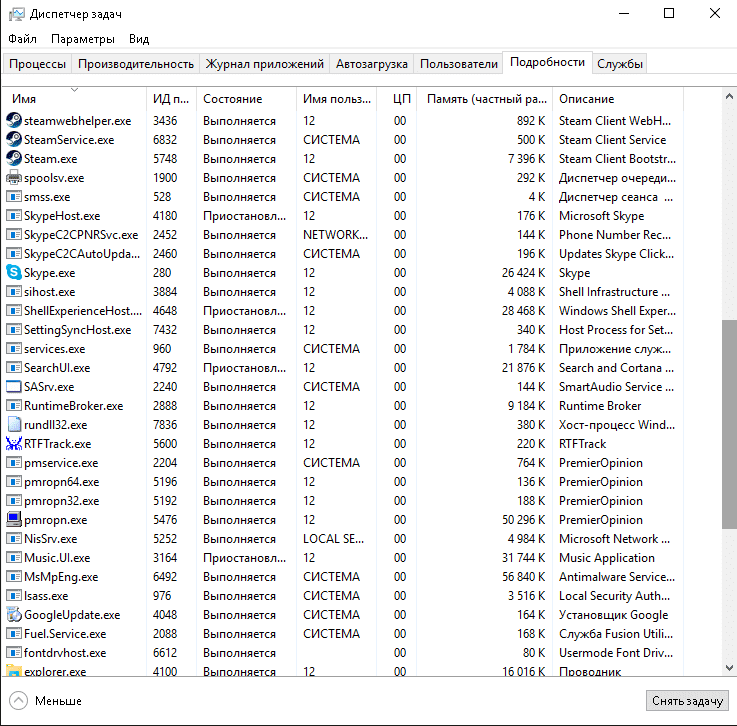Open the Файл menu

click(22, 39)
